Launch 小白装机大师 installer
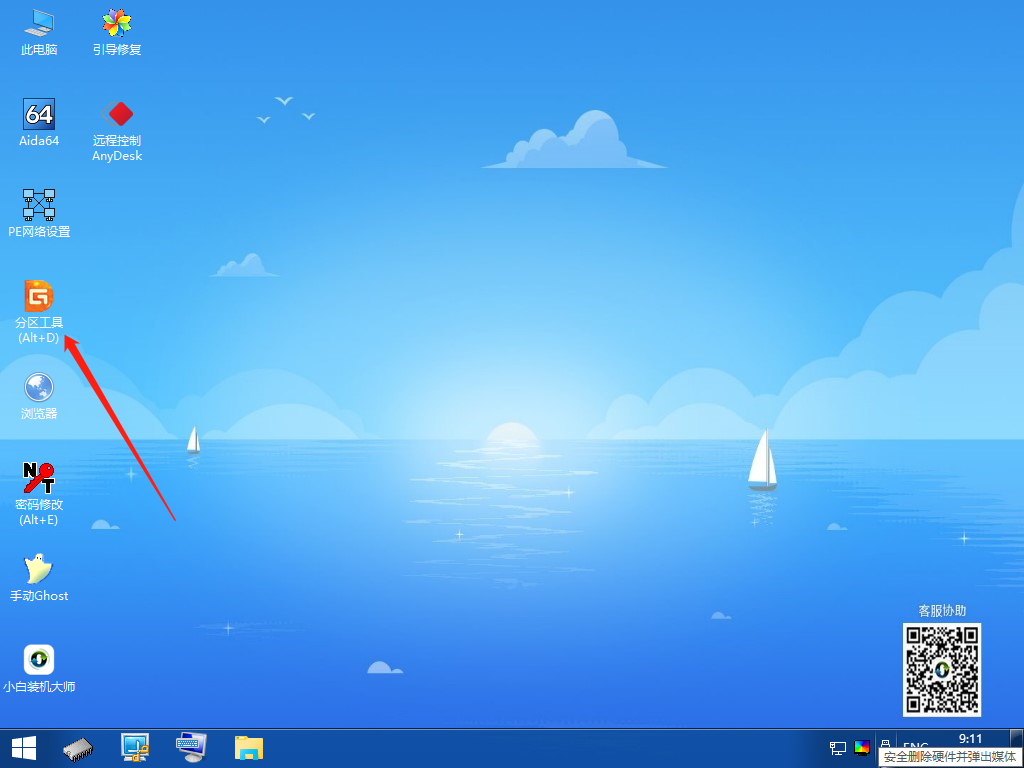 [x=39, y=669]
